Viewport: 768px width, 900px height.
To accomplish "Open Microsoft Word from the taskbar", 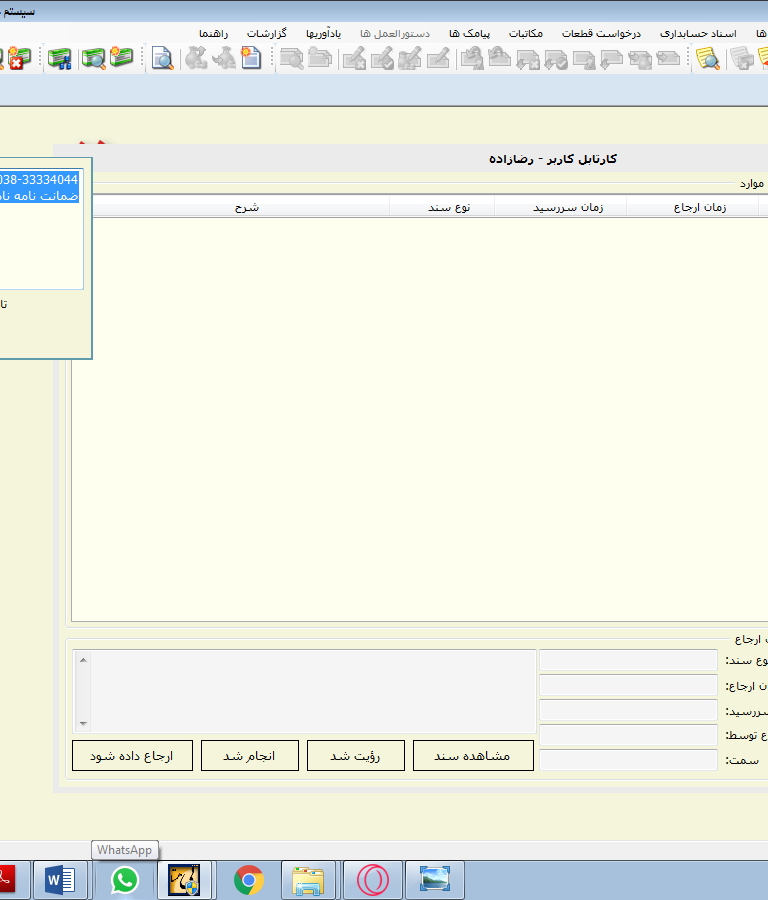I will point(61,880).
